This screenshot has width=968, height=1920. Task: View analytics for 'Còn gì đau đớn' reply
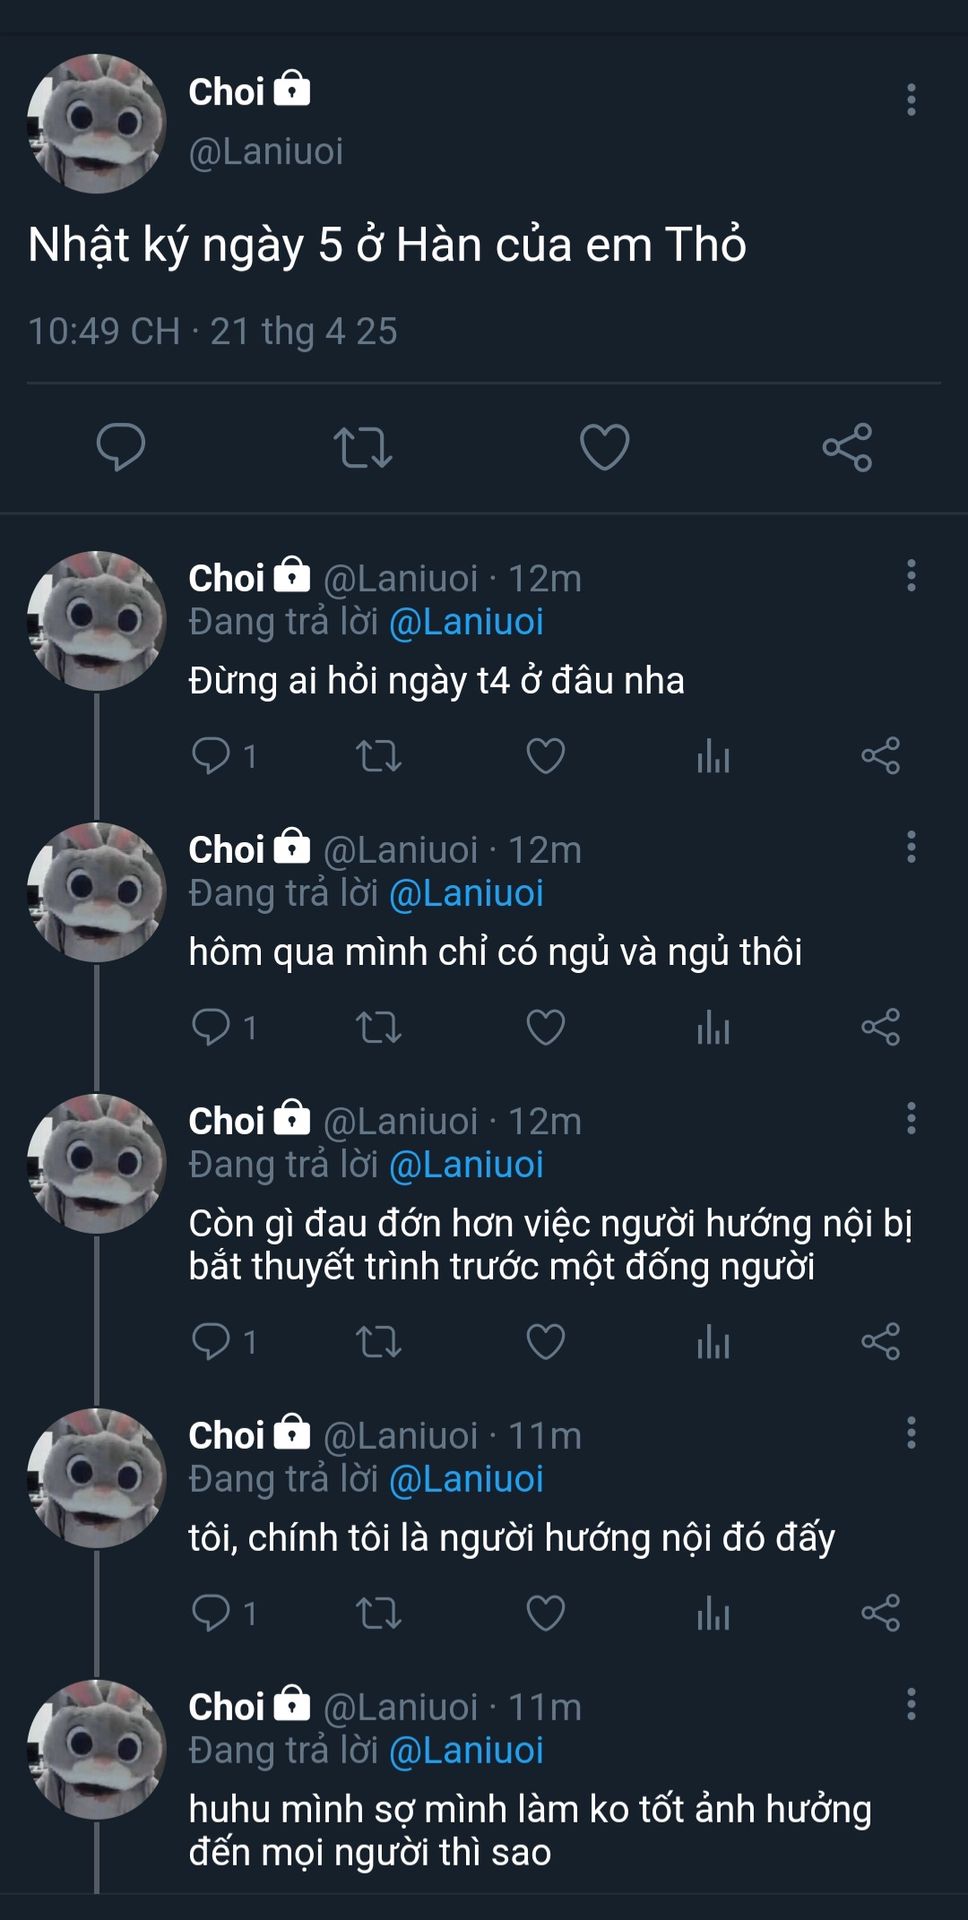[x=713, y=1342]
